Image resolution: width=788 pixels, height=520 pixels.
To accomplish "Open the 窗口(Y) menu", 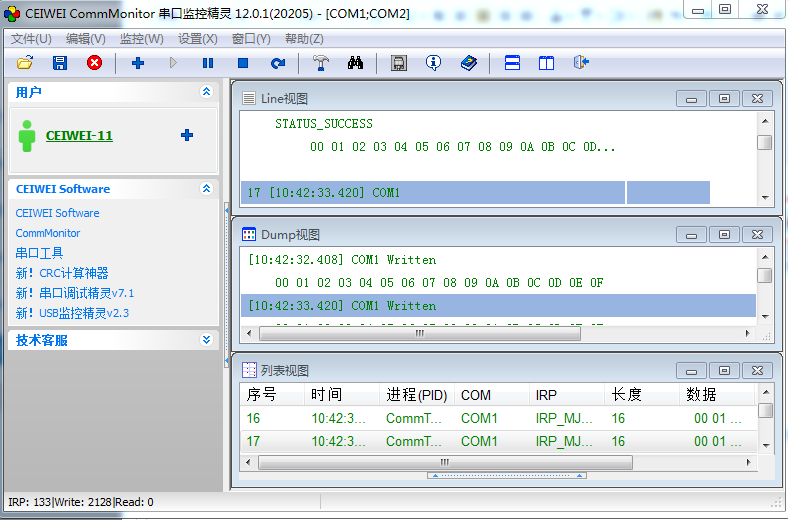I will (251, 39).
